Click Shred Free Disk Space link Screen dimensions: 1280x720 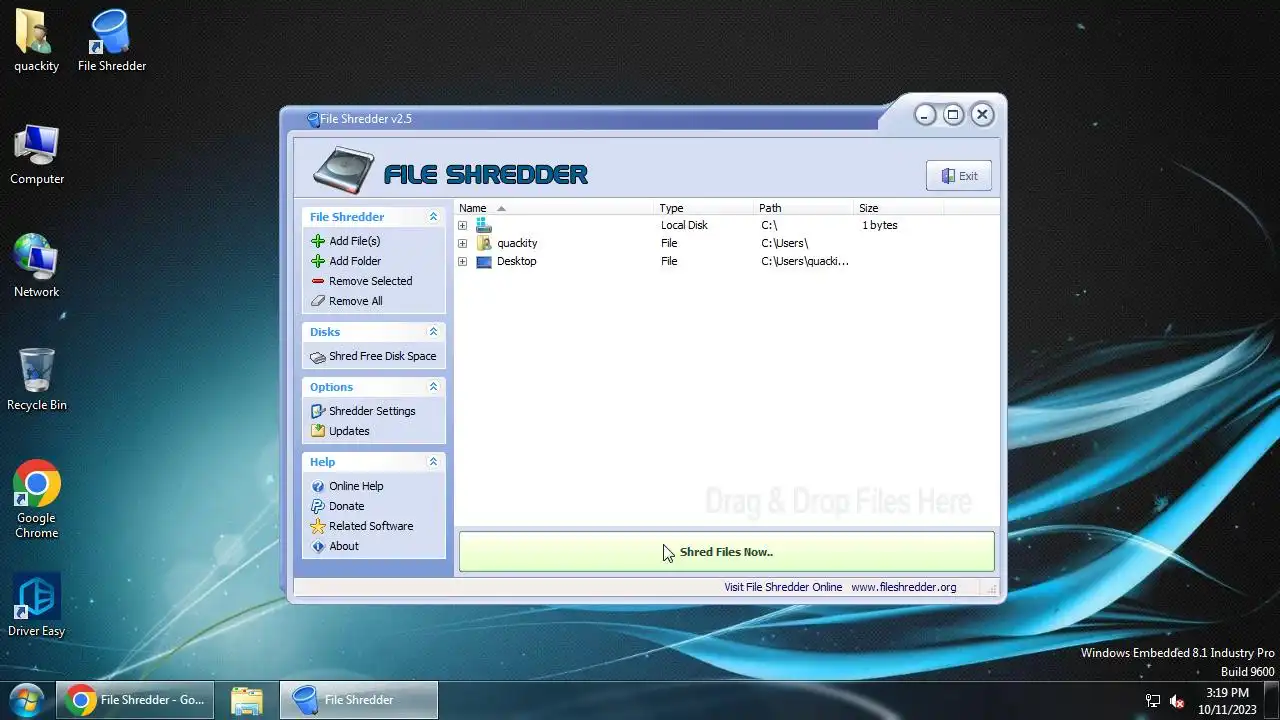383,357
